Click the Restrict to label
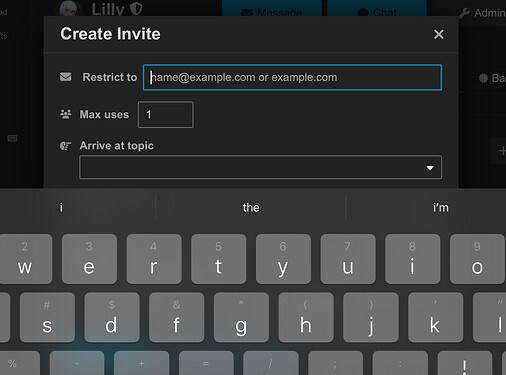506x375 pixels. pos(110,77)
